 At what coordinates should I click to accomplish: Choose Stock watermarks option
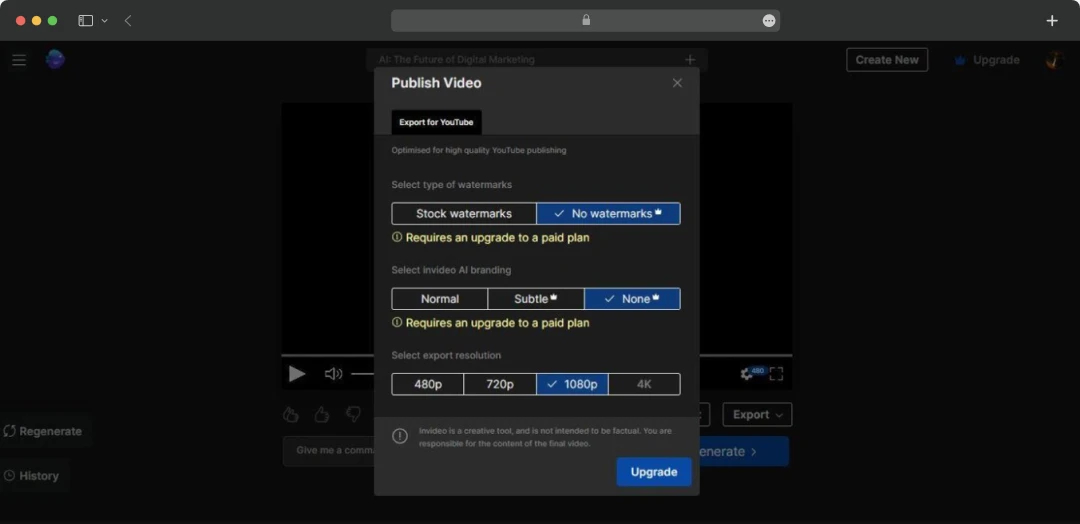point(464,213)
